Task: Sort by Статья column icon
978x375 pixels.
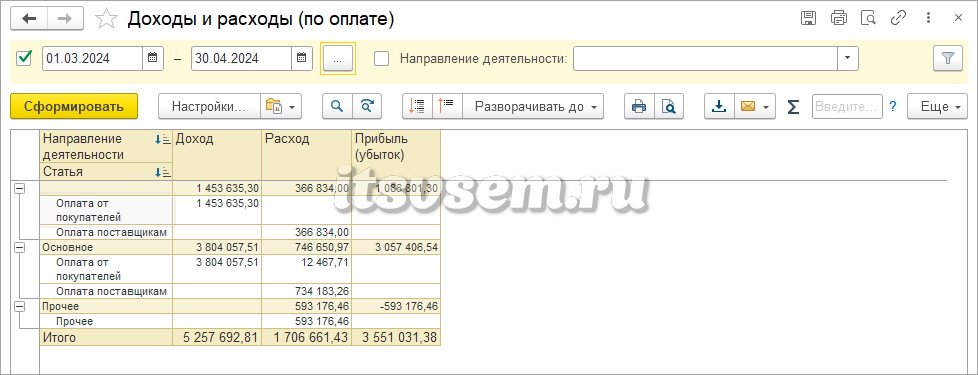Action: click(x=163, y=172)
